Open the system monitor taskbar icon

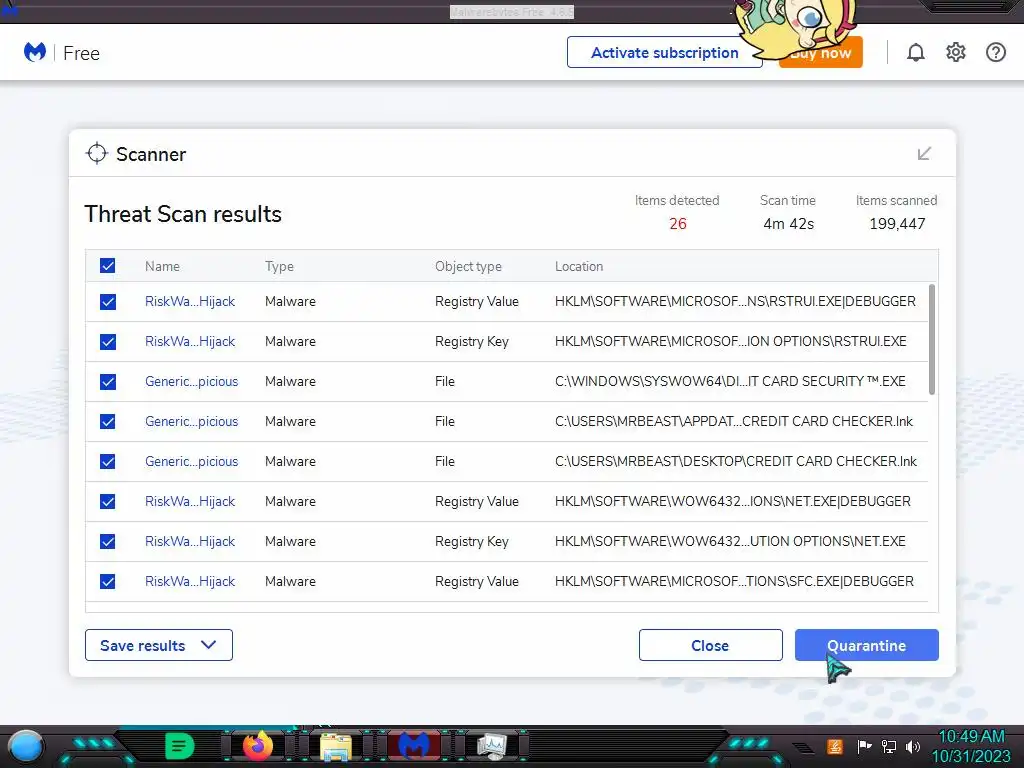tap(492, 746)
